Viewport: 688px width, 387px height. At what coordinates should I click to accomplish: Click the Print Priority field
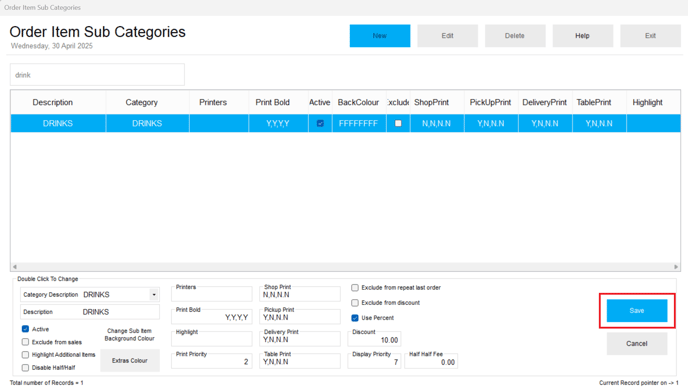[211, 361]
